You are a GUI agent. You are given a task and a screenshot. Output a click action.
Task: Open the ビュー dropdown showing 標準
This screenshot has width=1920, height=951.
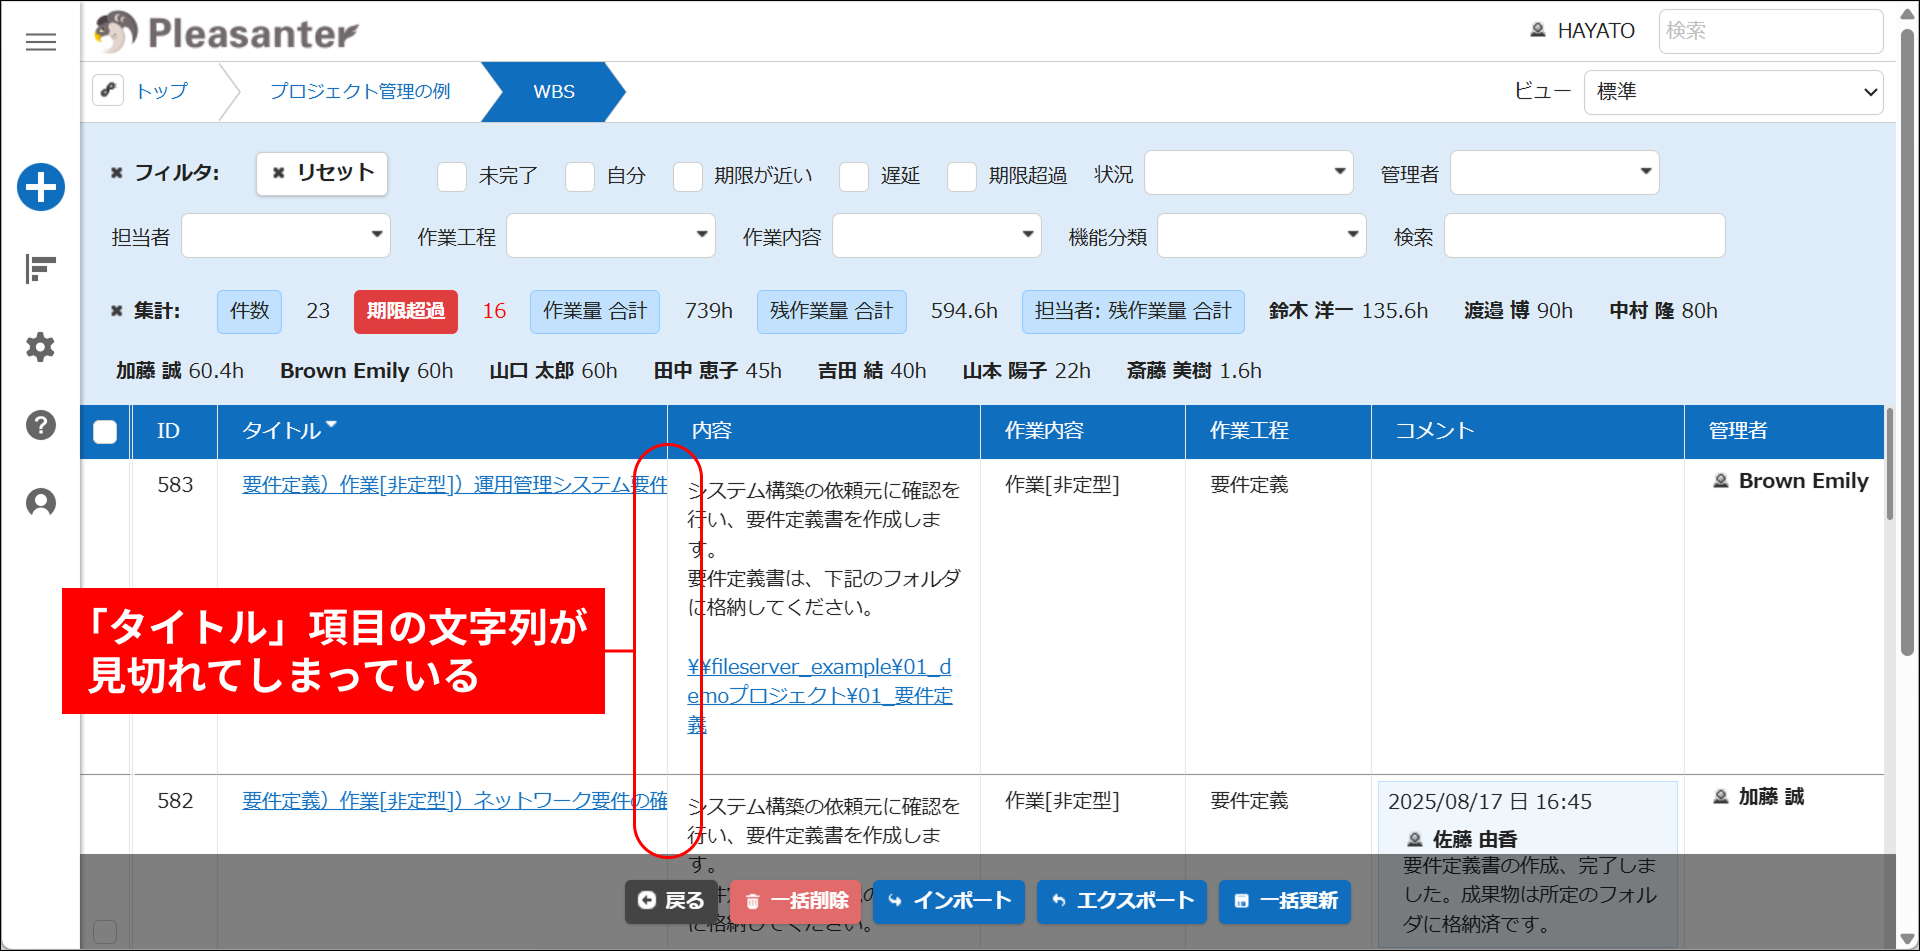tap(1734, 92)
